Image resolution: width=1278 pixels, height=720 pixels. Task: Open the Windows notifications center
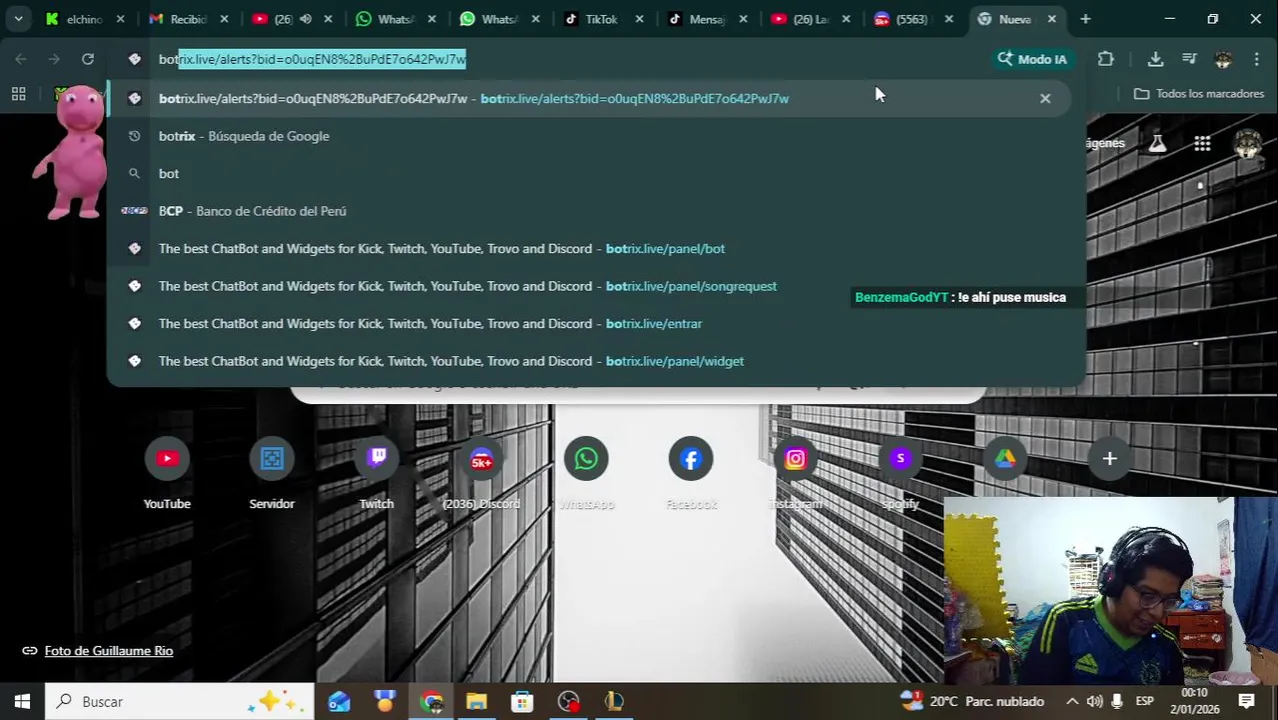(x=1247, y=702)
